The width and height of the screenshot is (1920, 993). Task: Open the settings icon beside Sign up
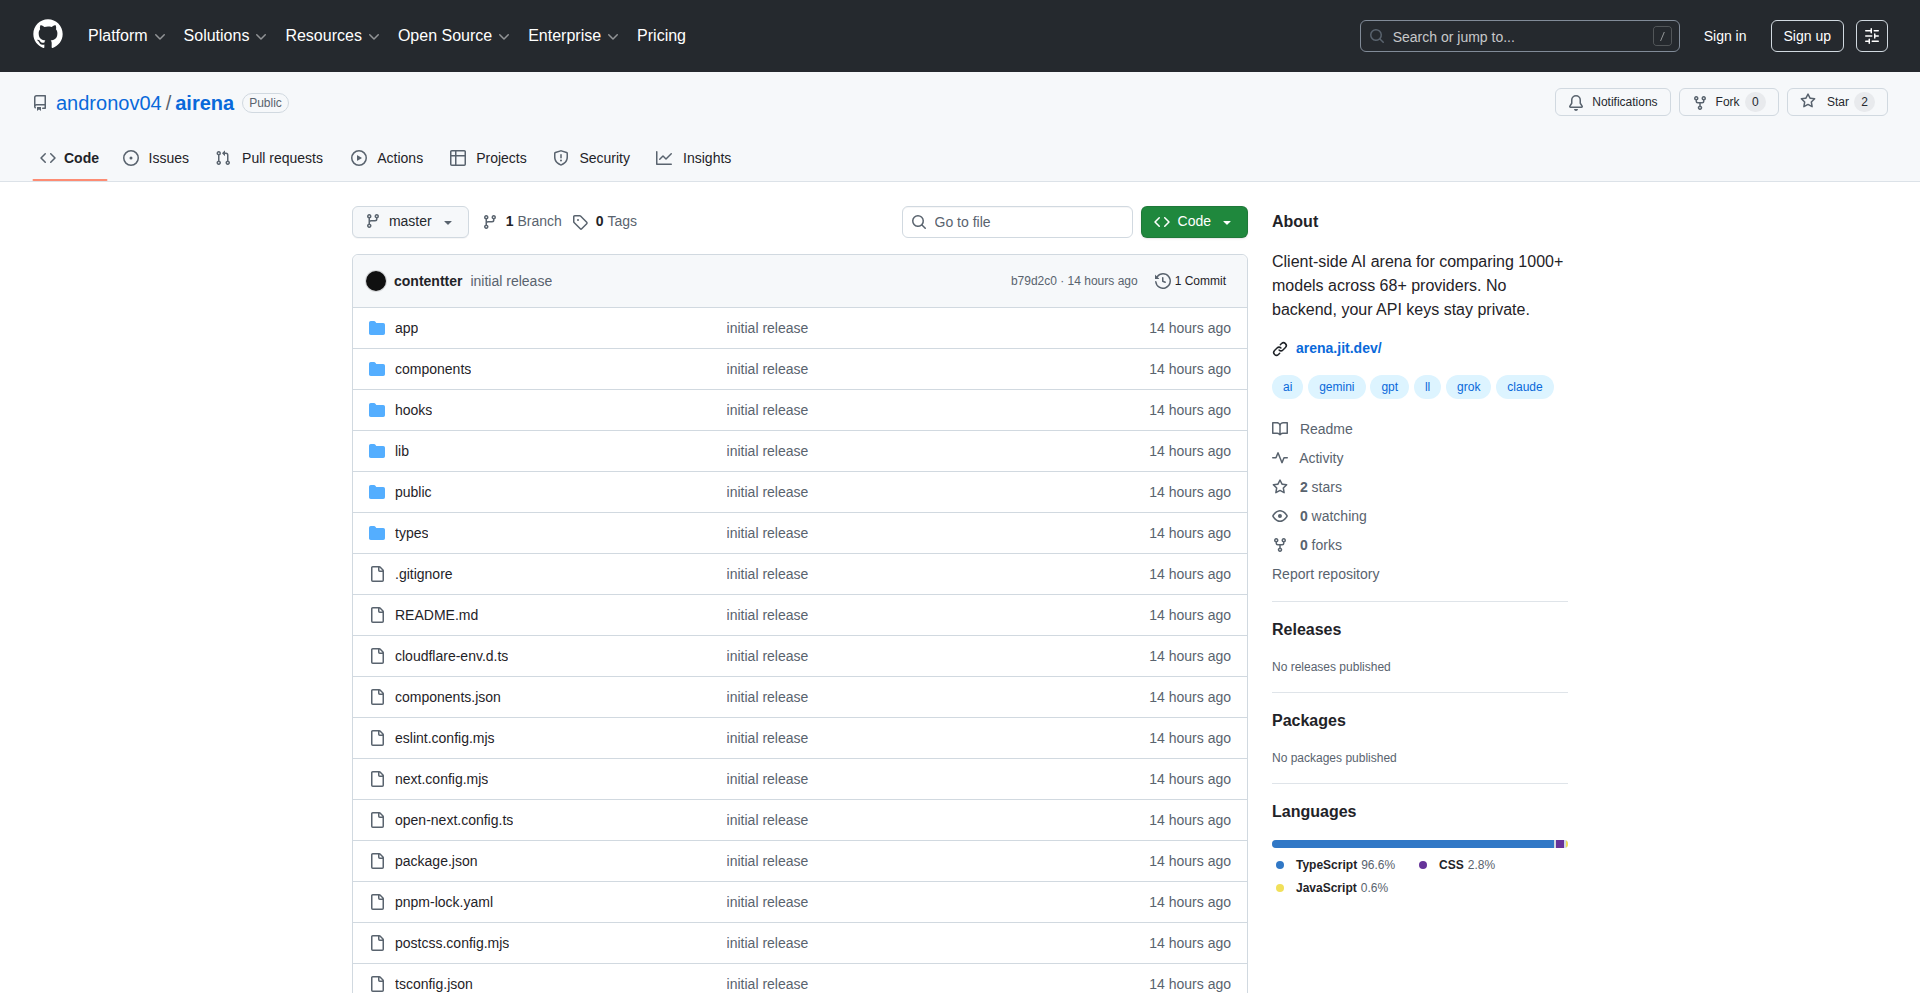coord(1871,36)
